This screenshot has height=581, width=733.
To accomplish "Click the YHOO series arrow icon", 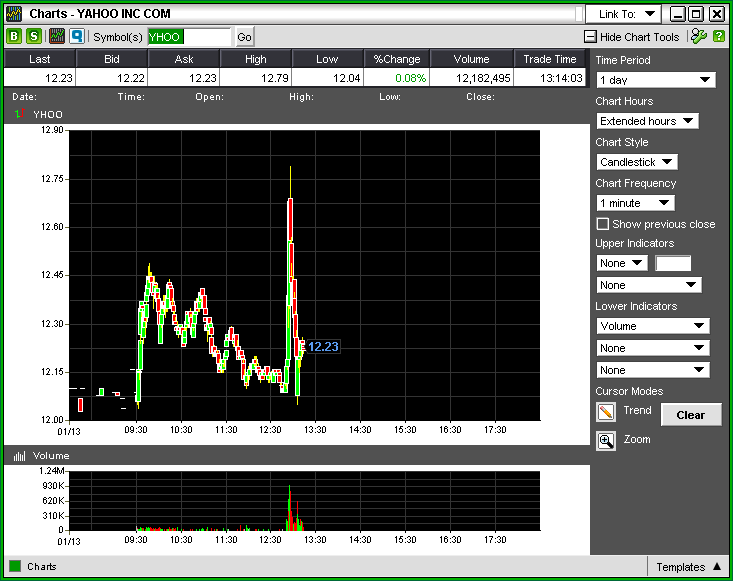I will pyautogui.click(x=20, y=114).
